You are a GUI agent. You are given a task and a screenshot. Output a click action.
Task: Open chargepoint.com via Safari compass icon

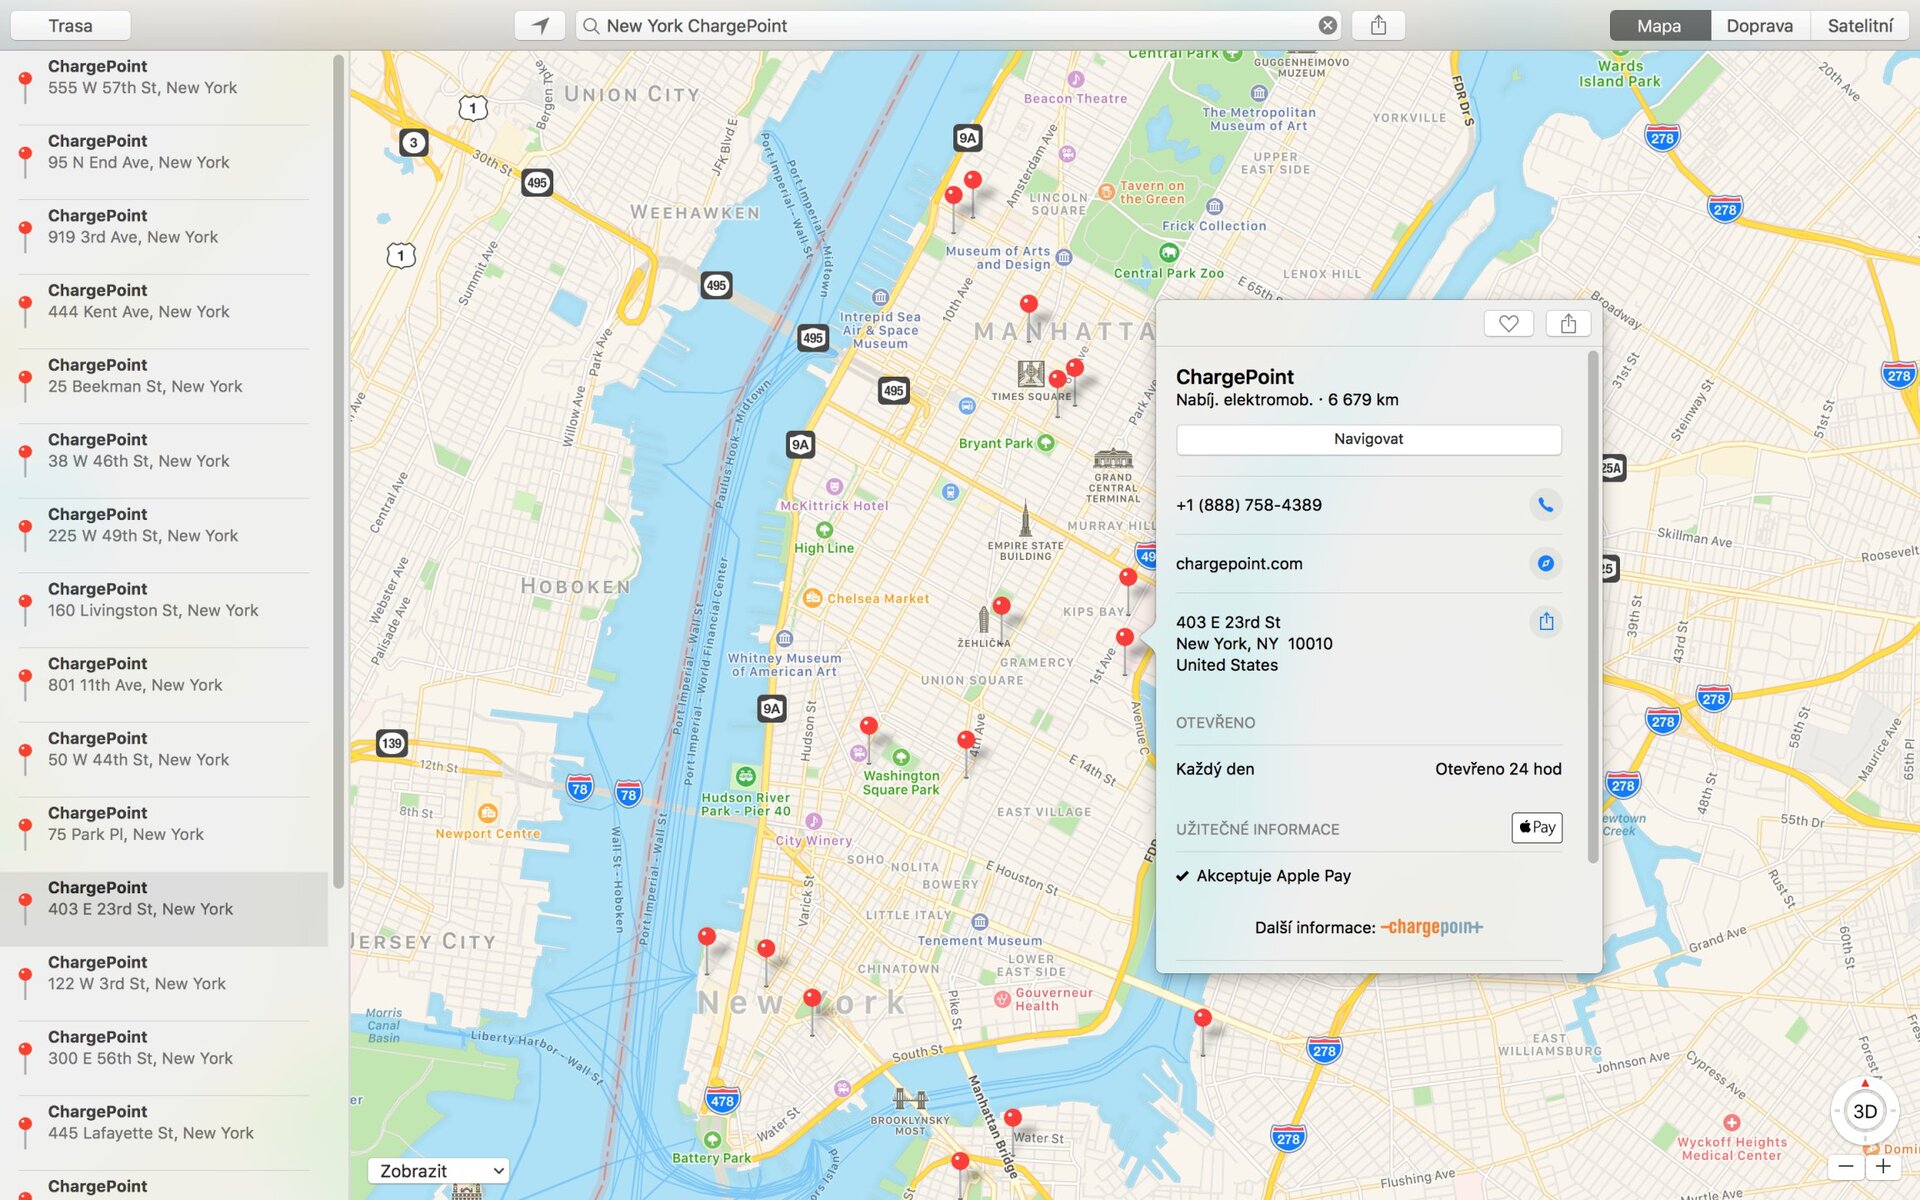1545,563
